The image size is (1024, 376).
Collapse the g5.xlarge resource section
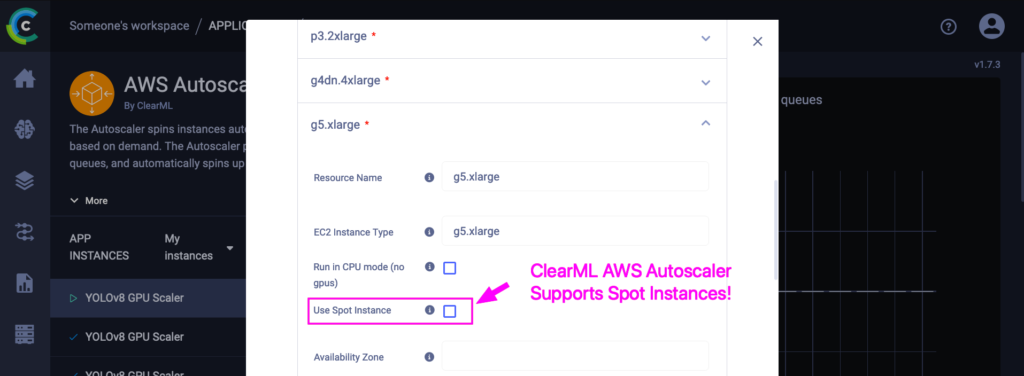click(x=511, y=125)
